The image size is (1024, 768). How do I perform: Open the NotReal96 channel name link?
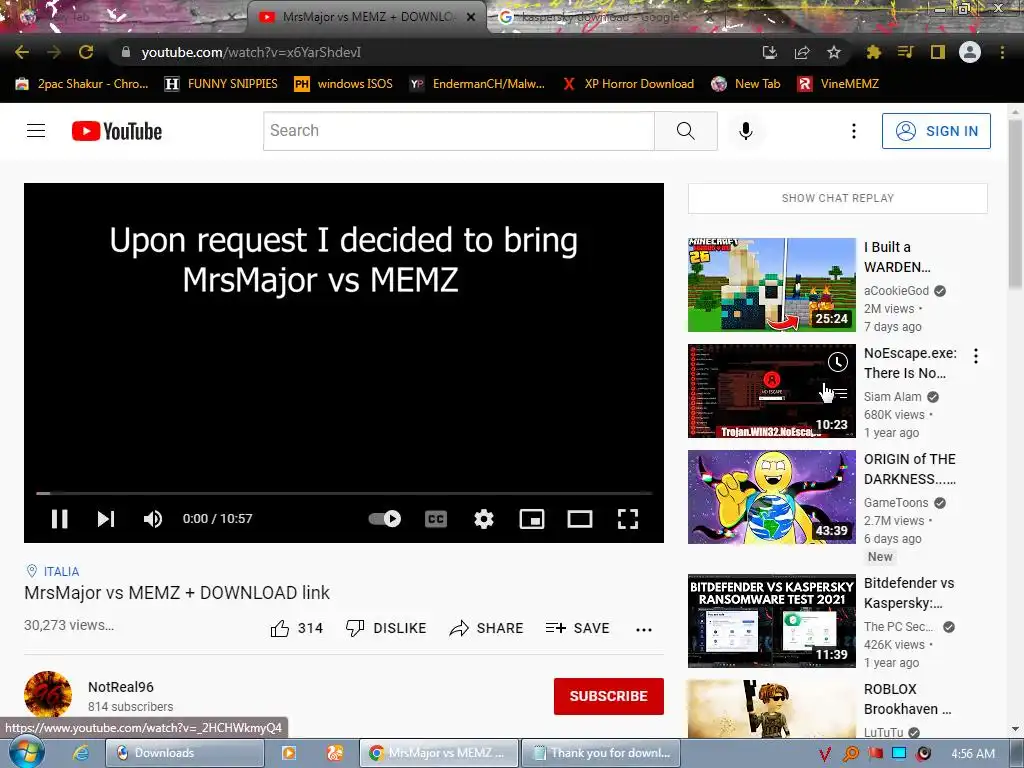click(x=121, y=687)
